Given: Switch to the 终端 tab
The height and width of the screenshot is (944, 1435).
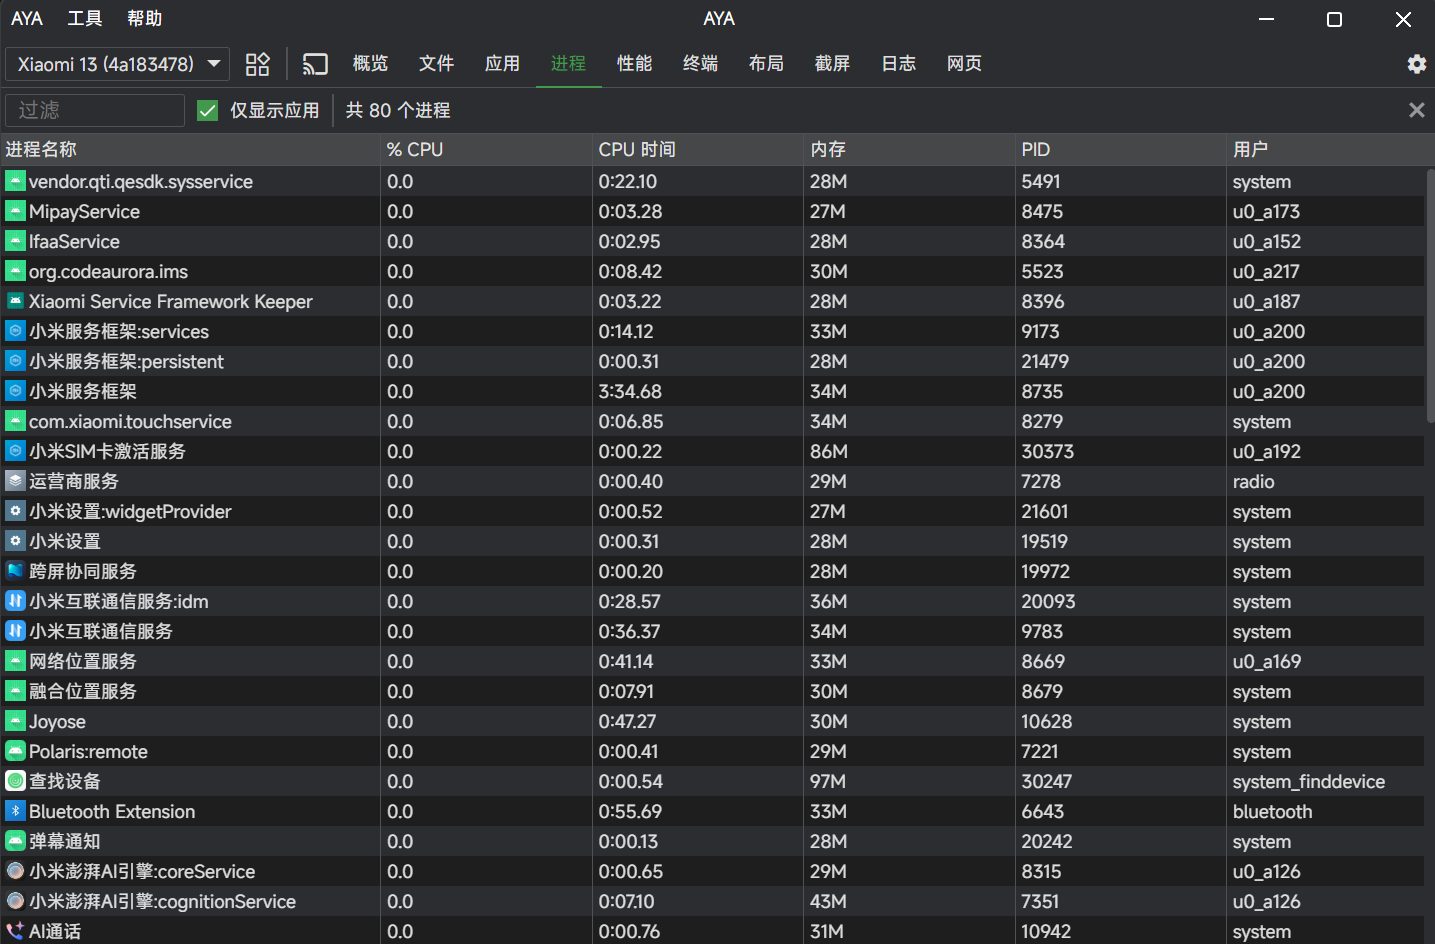Looking at the screenshot, I should coord(700,64).
